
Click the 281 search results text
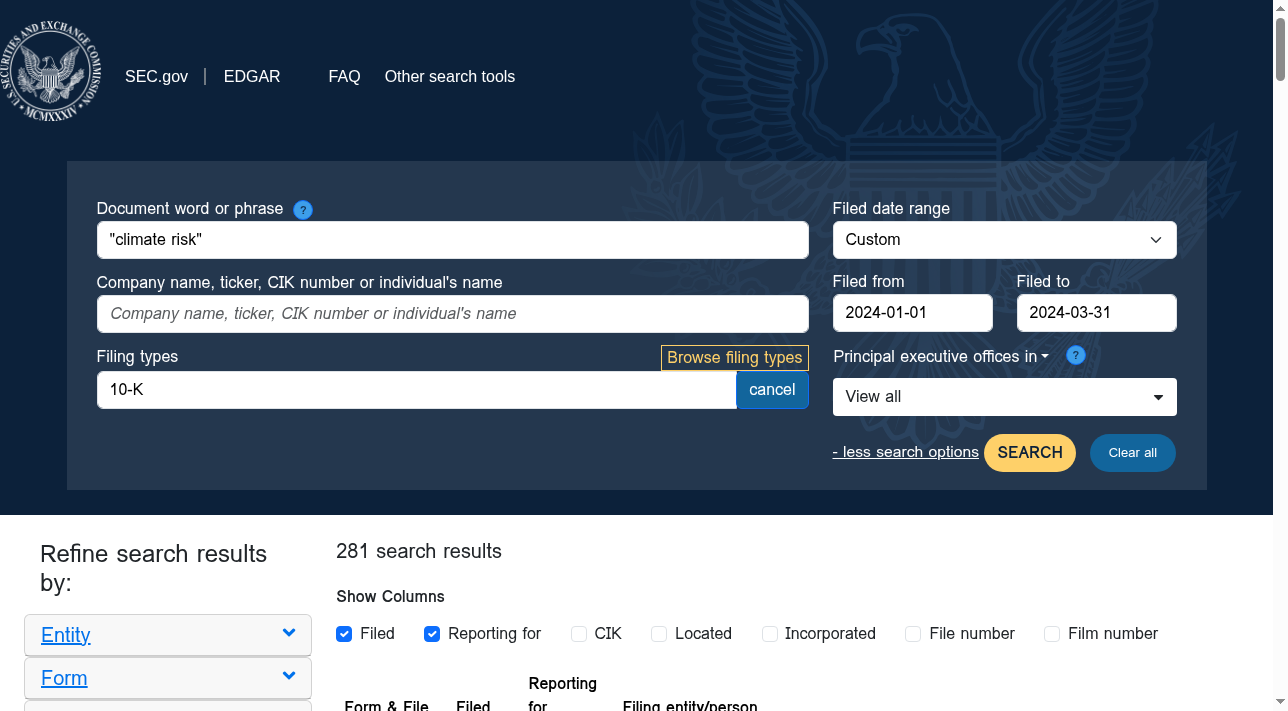pos(419,551)
